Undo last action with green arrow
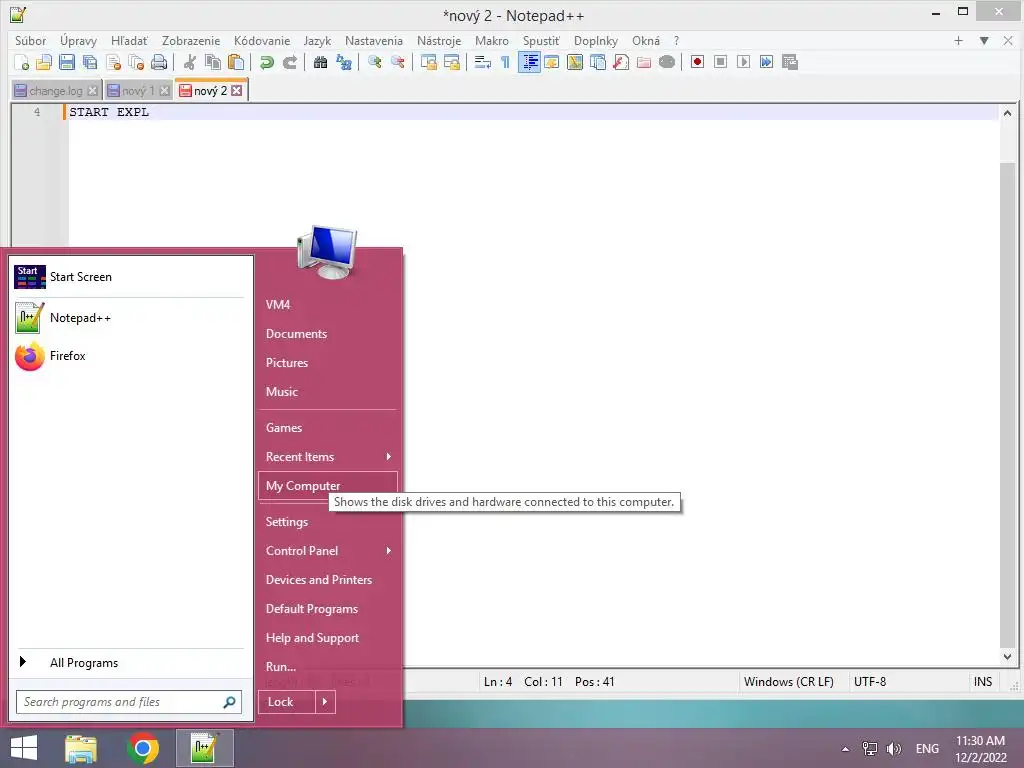This screenshot has height=768, width=1024. tap(266, 62)
